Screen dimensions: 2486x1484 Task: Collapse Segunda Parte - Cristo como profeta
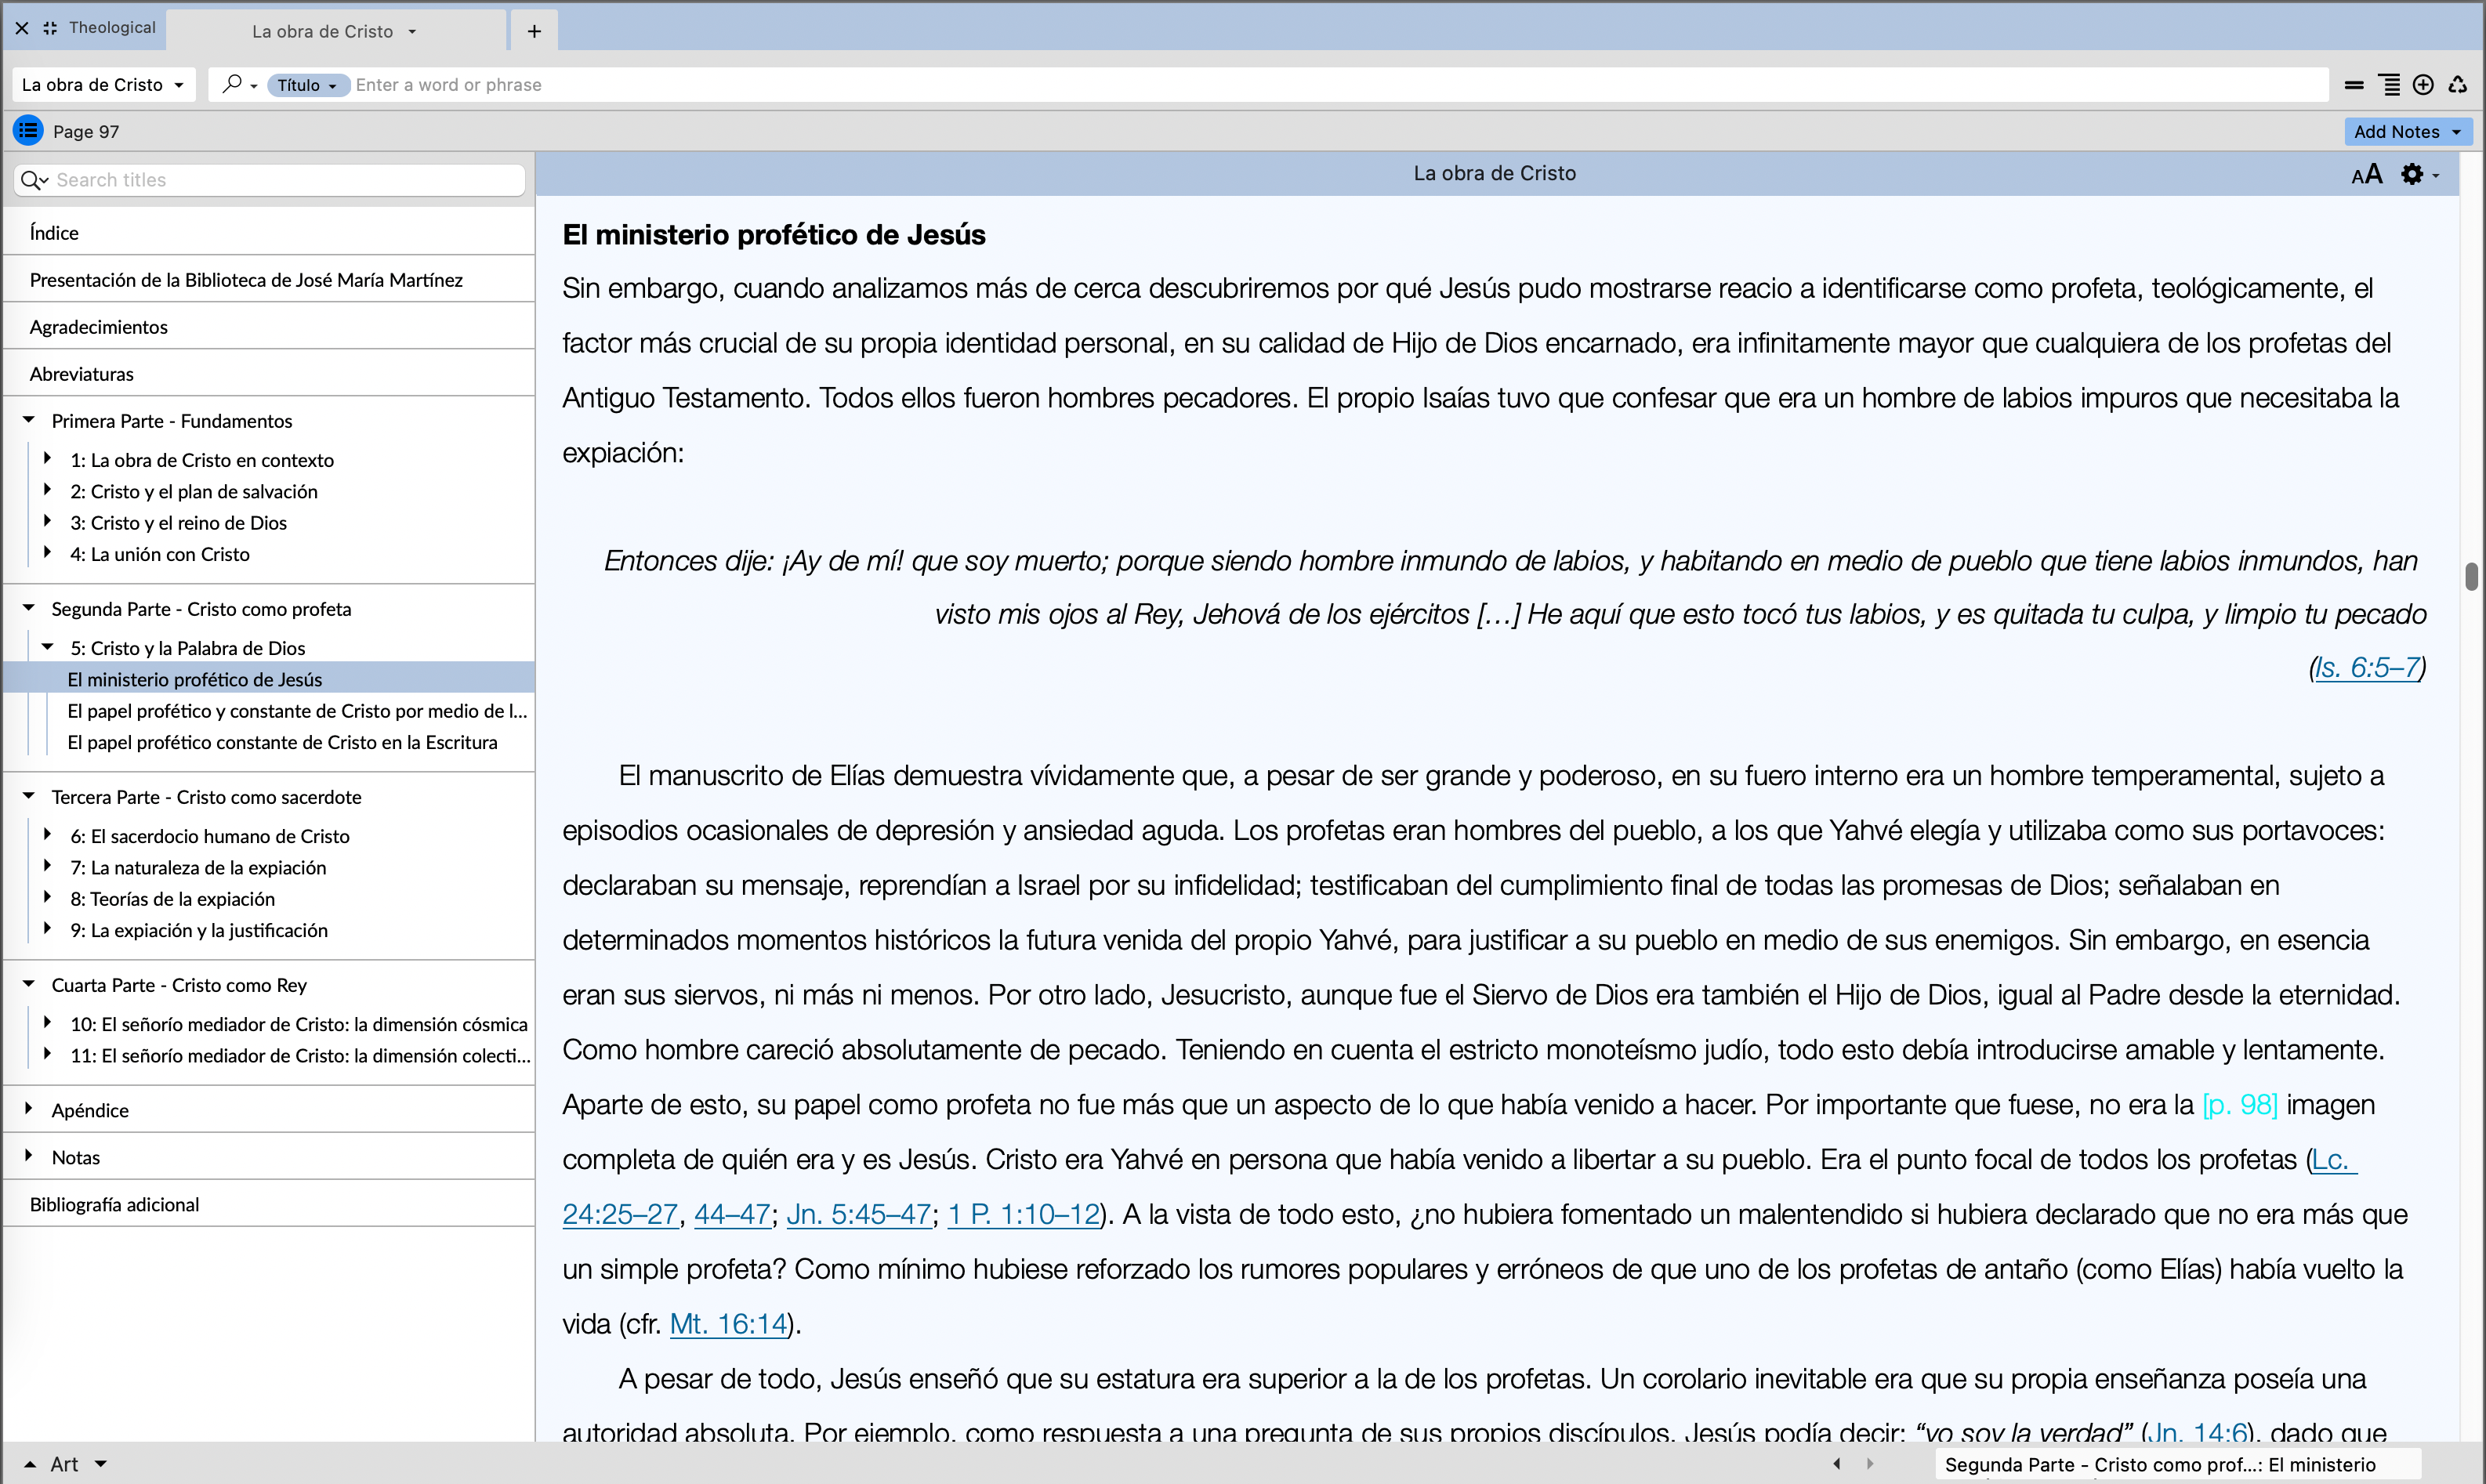(29, 608)
